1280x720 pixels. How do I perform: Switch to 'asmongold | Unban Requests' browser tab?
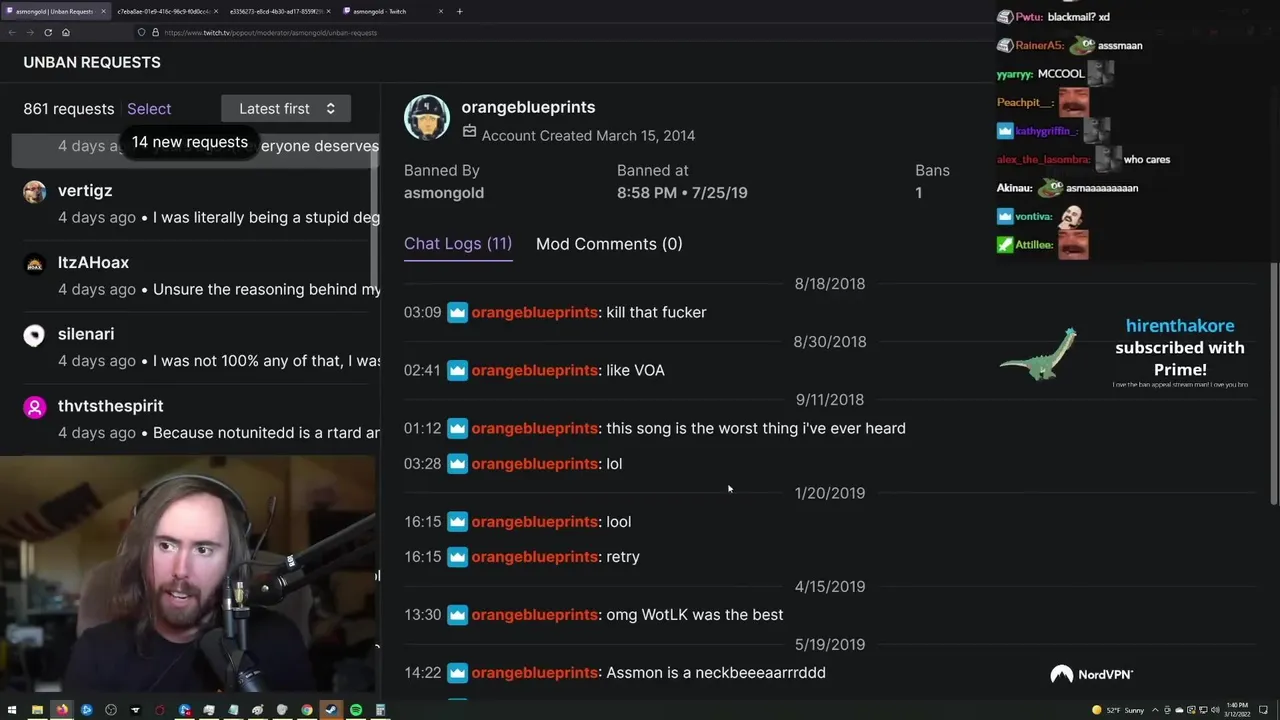tap(54, 11)
